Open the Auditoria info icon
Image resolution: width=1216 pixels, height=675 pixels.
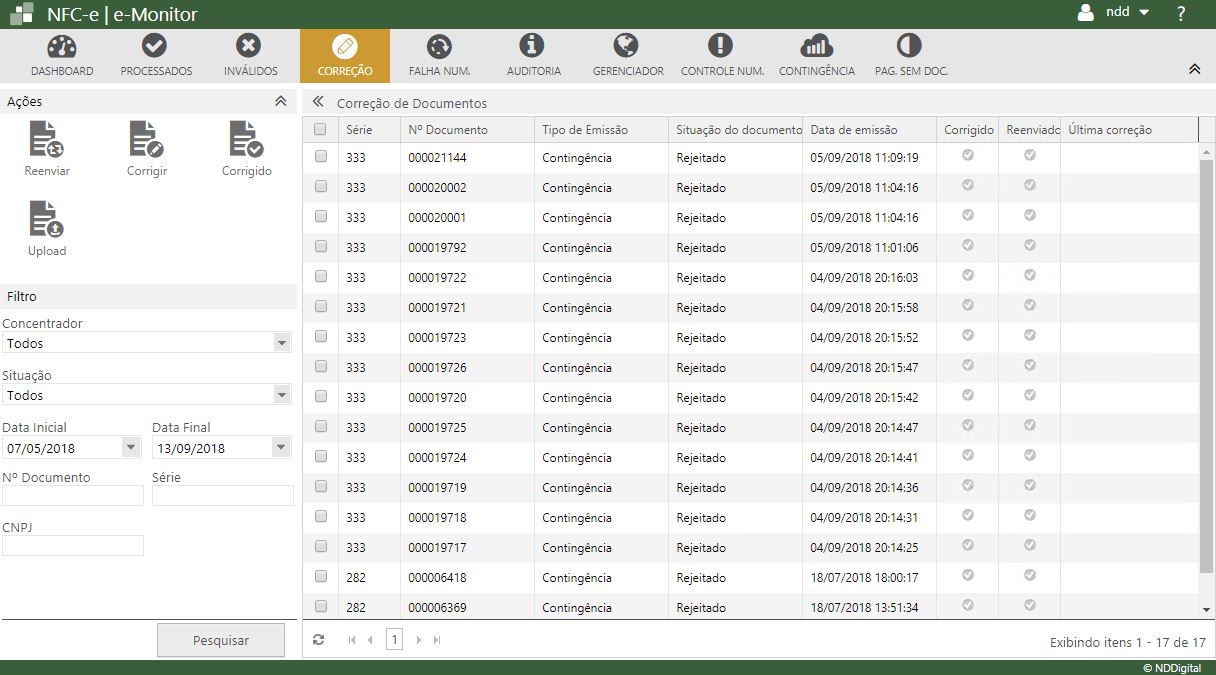[533, 46]
